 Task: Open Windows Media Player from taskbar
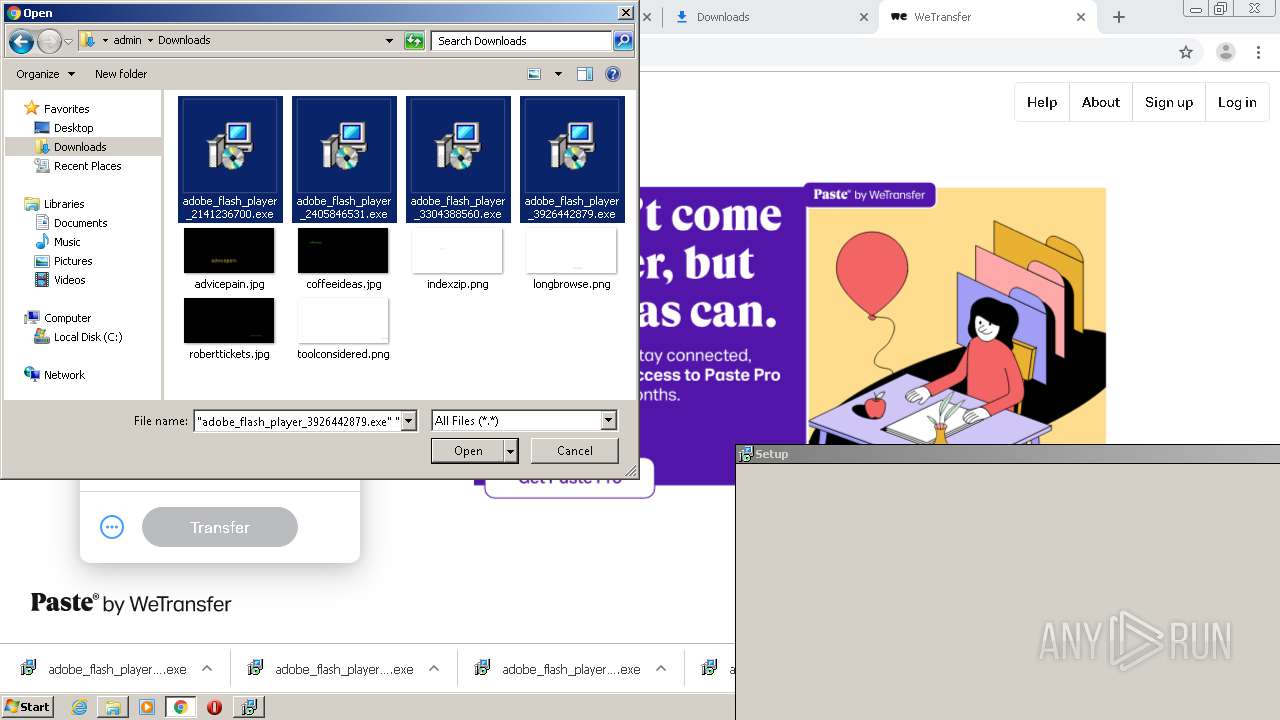pyautogui.click(x=147, y=707)
